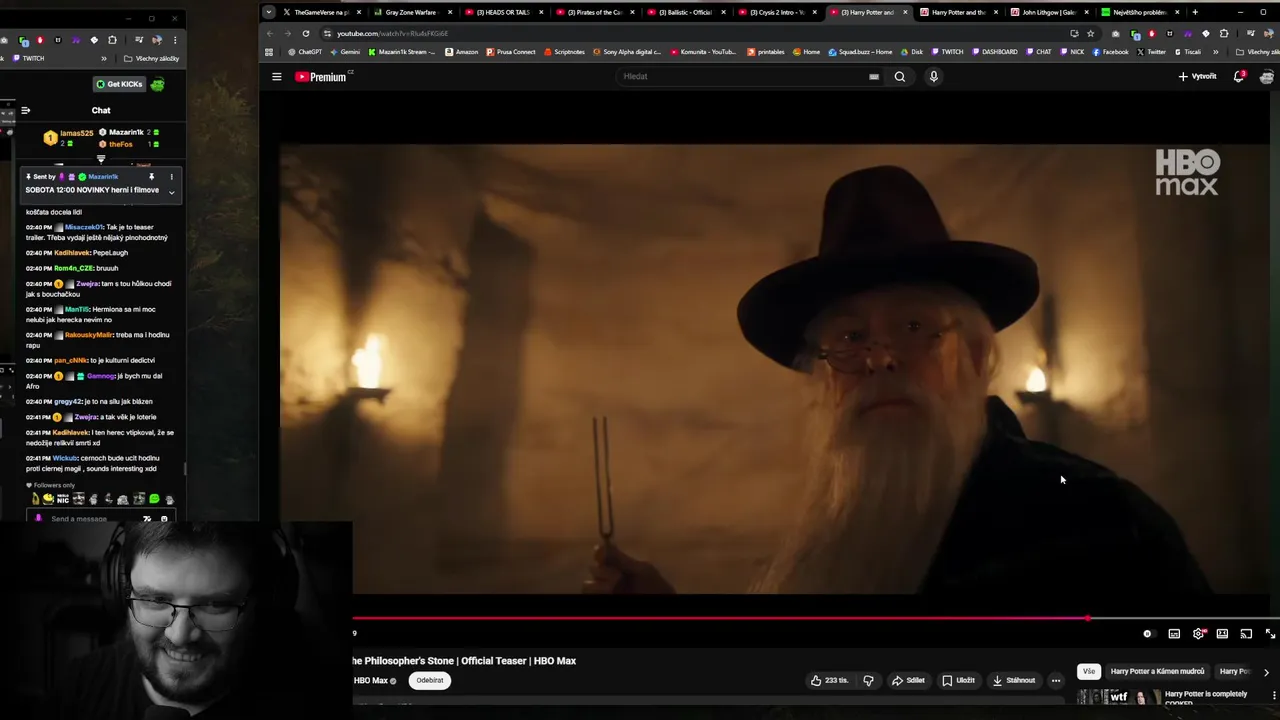Open HBO Max channel link

pos(371,681)
